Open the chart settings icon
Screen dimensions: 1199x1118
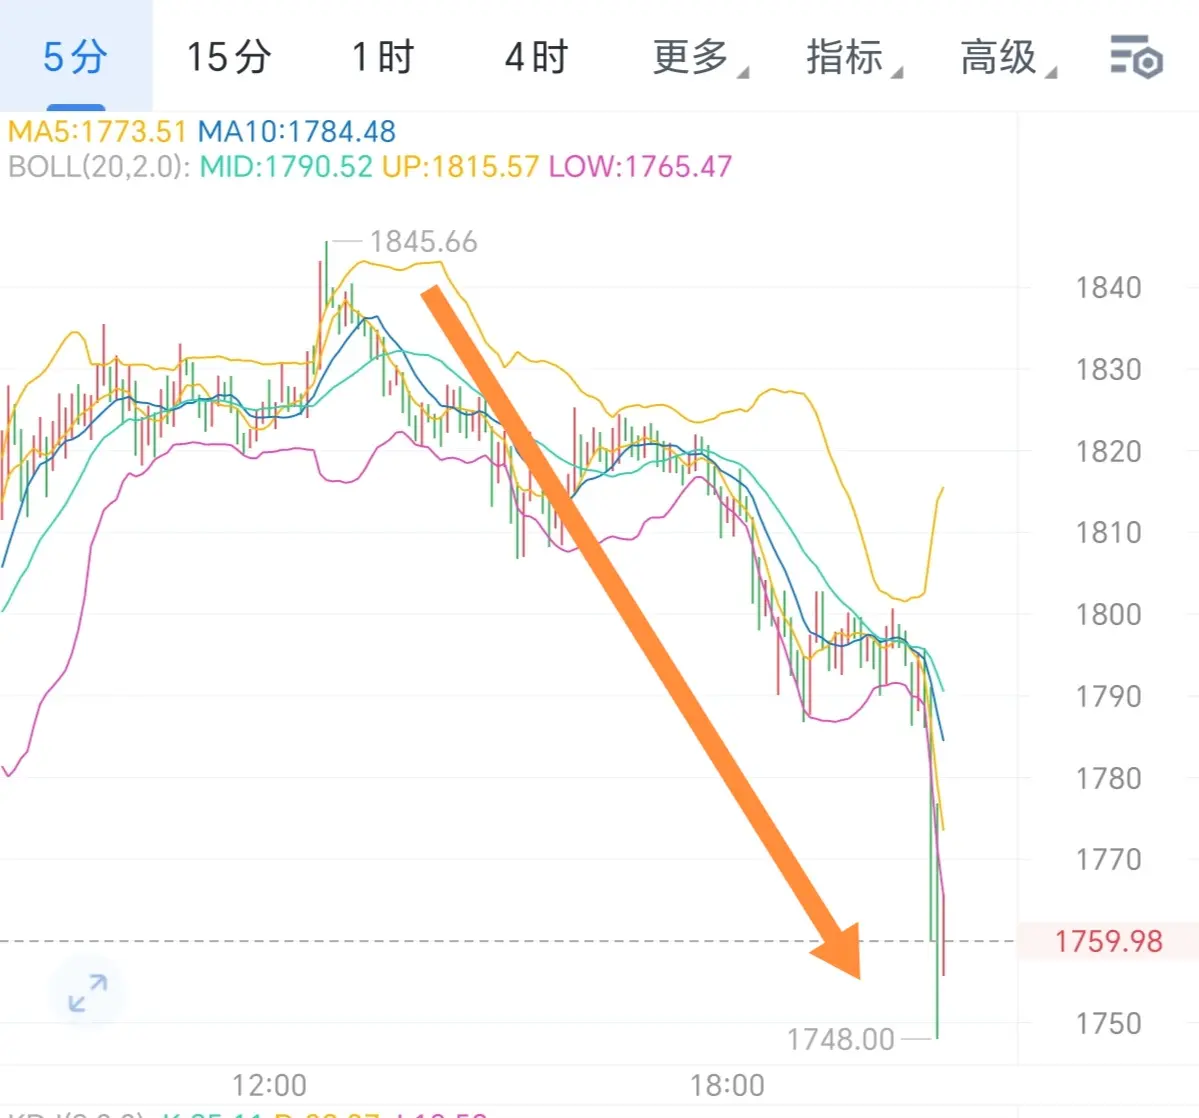click(1136, 57)
